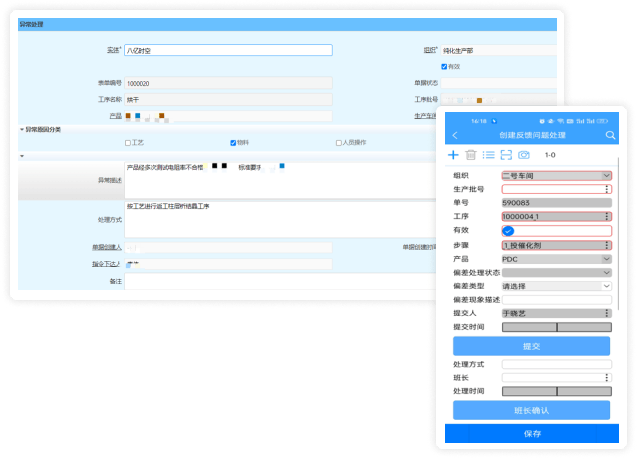Toggle the 有效 checkmark in mobile form
This screenshot has width=637, height=459.
[x=508, y=231]
